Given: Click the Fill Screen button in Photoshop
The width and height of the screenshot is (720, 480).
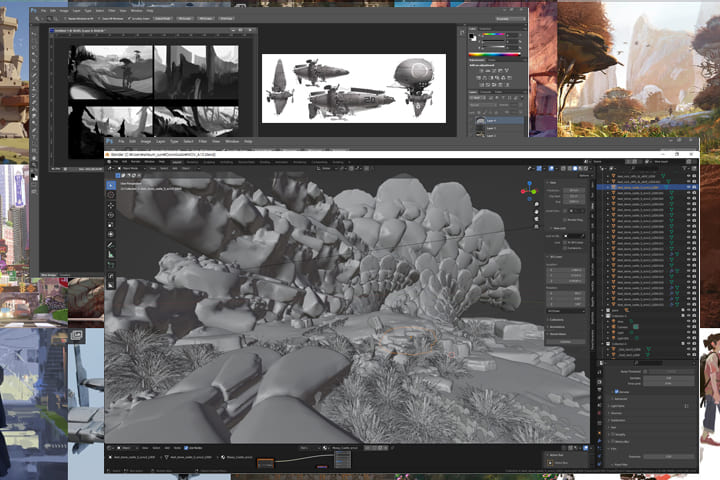Looking at the screenshot, I should point(206,19).
